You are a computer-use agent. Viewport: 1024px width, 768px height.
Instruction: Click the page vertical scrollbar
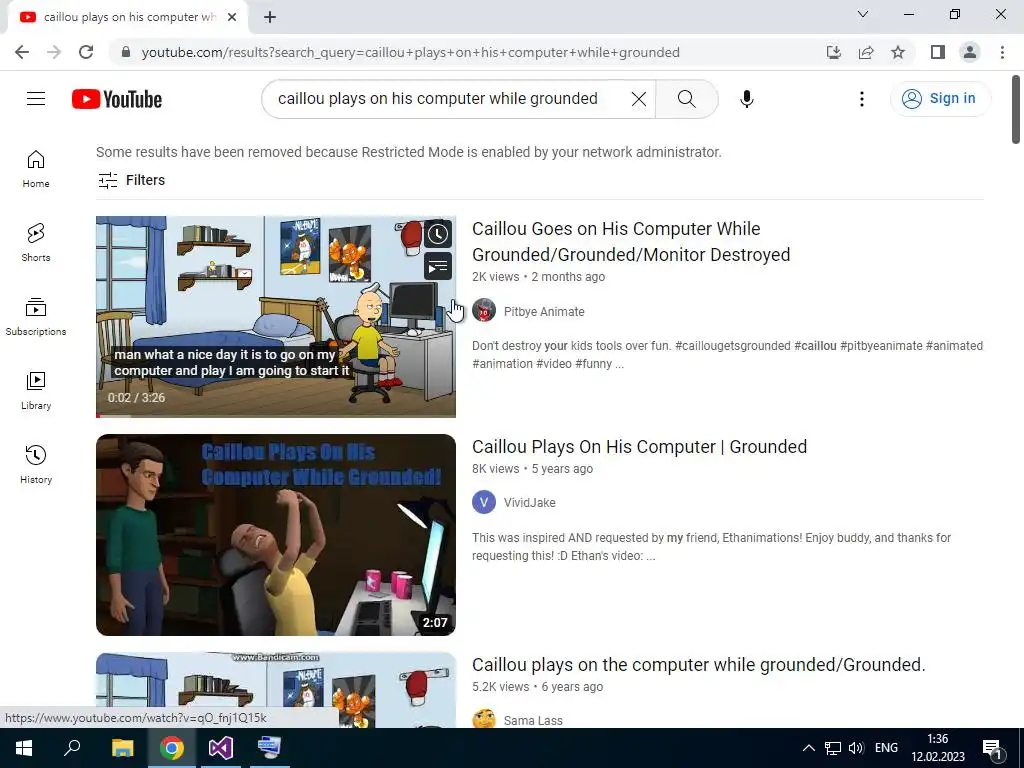coord(1016,110)
